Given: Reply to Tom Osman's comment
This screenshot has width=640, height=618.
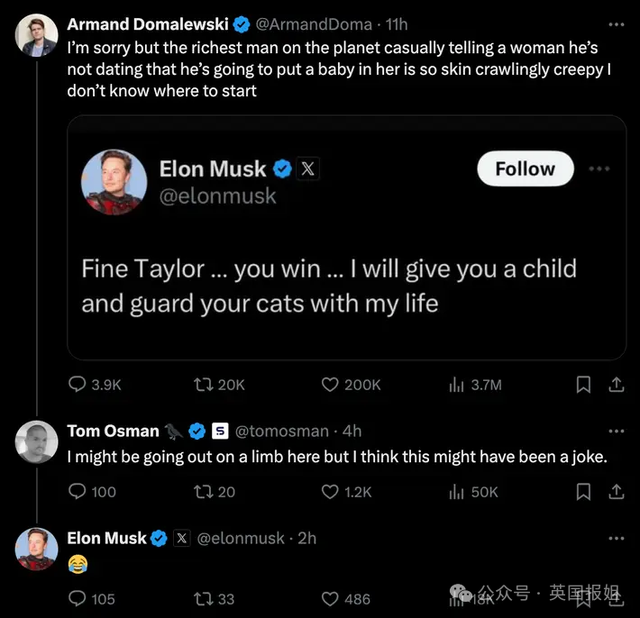Looking at the screenshot, I should click(77, 491).
